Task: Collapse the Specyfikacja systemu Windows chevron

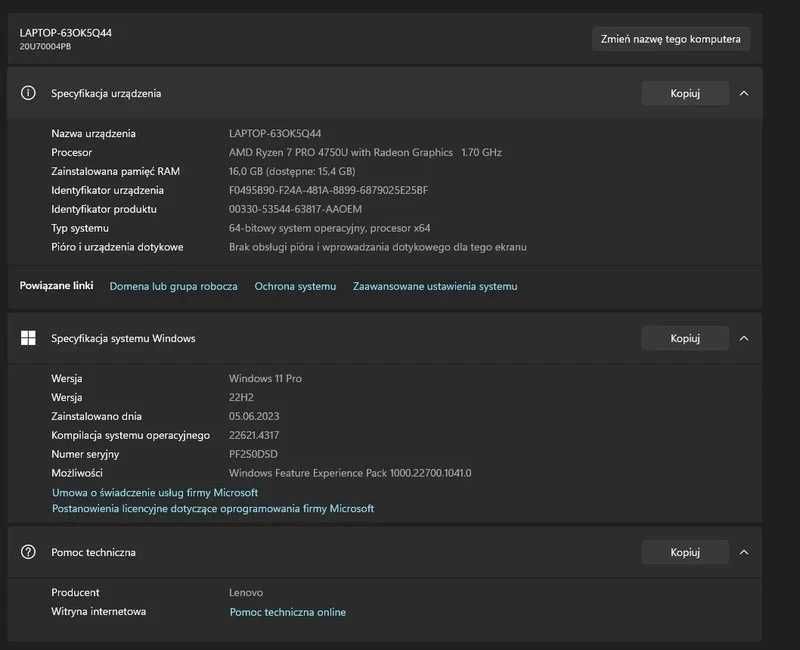Action: point(744,338)
